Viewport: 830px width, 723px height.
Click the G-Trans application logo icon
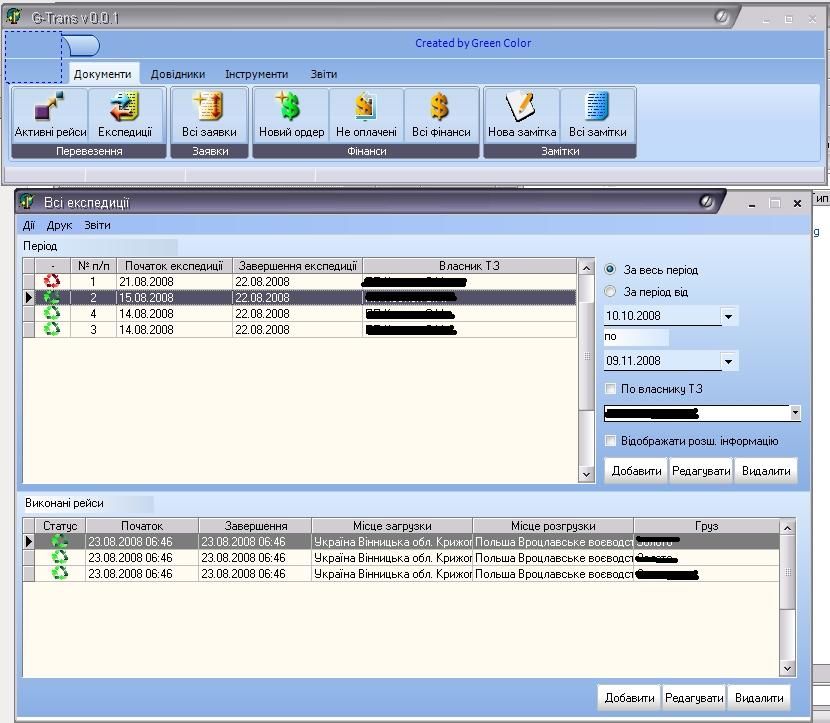pos(13,16)
